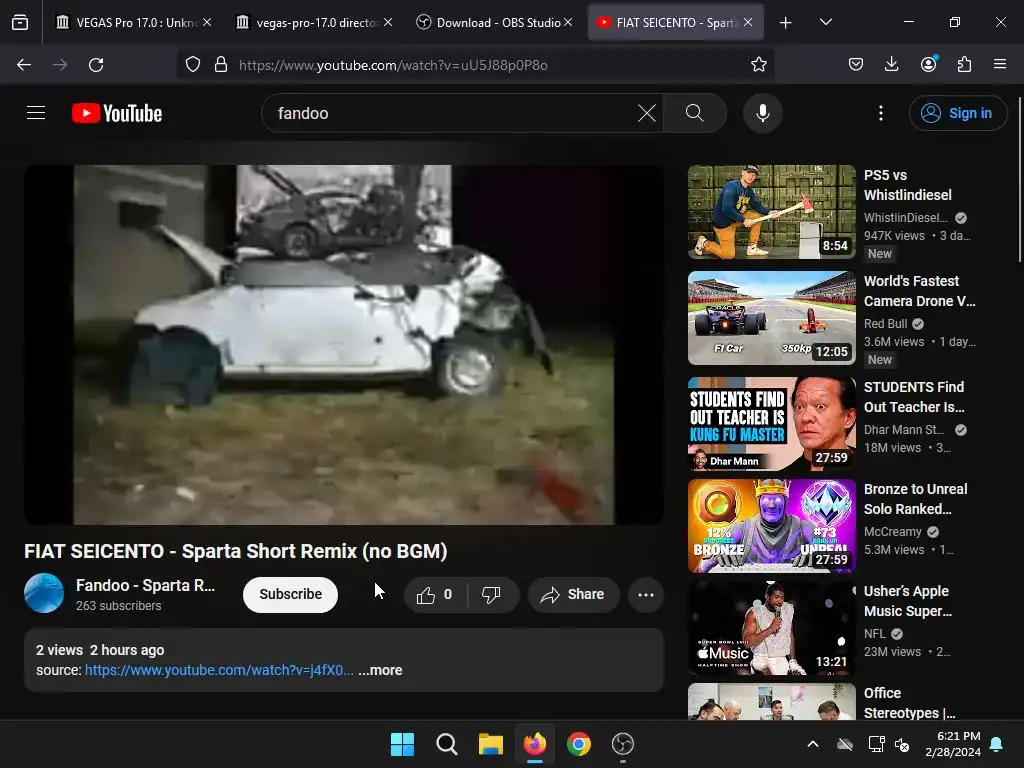Dislike this video
The height and width of the screenshot is (768, 1024).
[x=491, y=595]
